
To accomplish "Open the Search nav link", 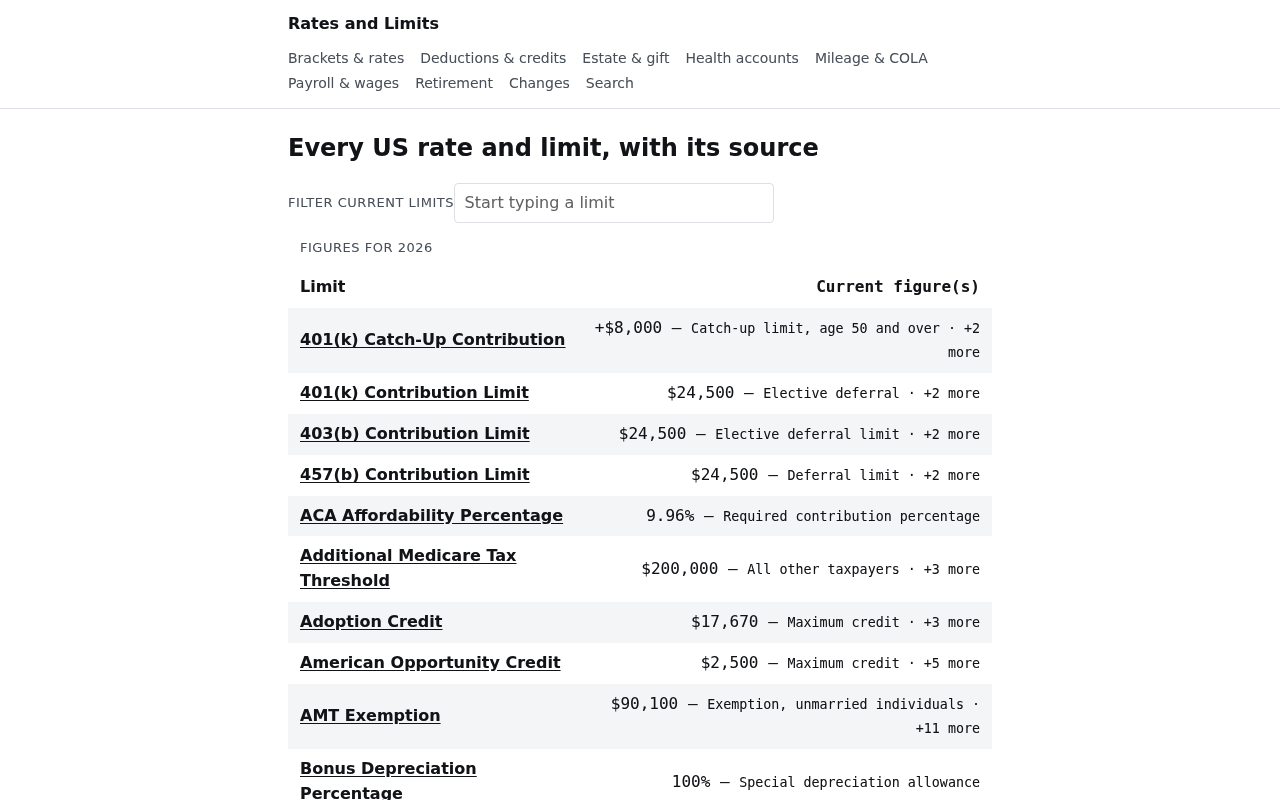I will [610, 83].
